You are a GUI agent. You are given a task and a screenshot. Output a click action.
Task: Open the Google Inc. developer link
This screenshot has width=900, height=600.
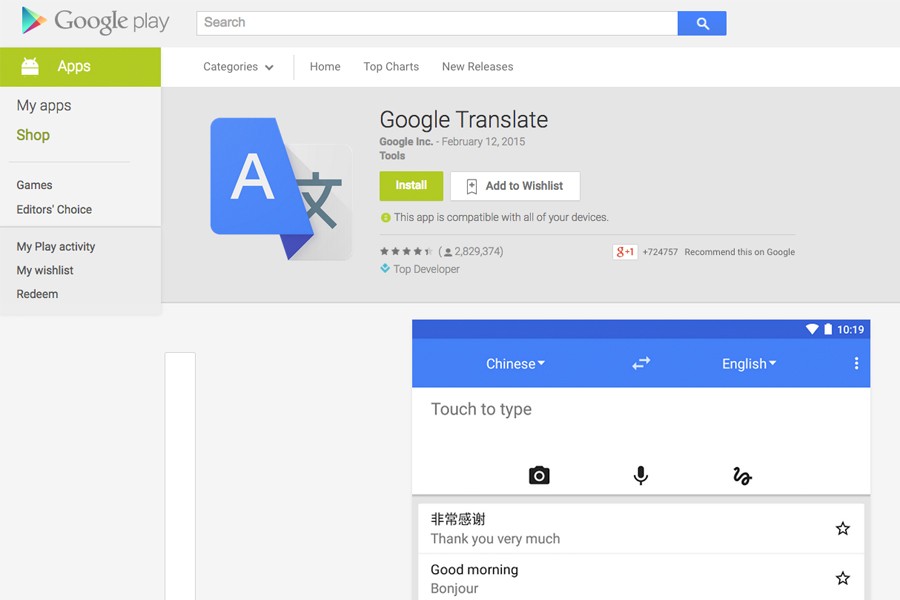click(x=406, y=142)
